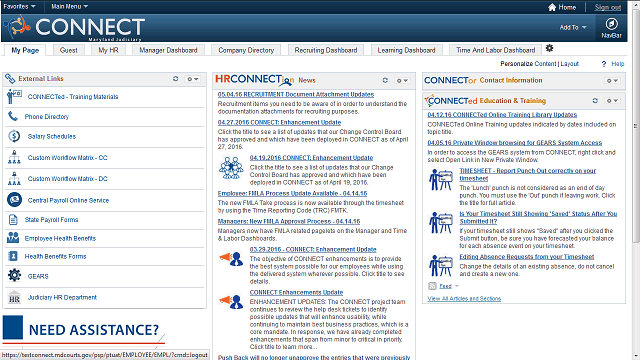
Task: Click the State Payroll Forms document icon
Action: click(13, 220)
